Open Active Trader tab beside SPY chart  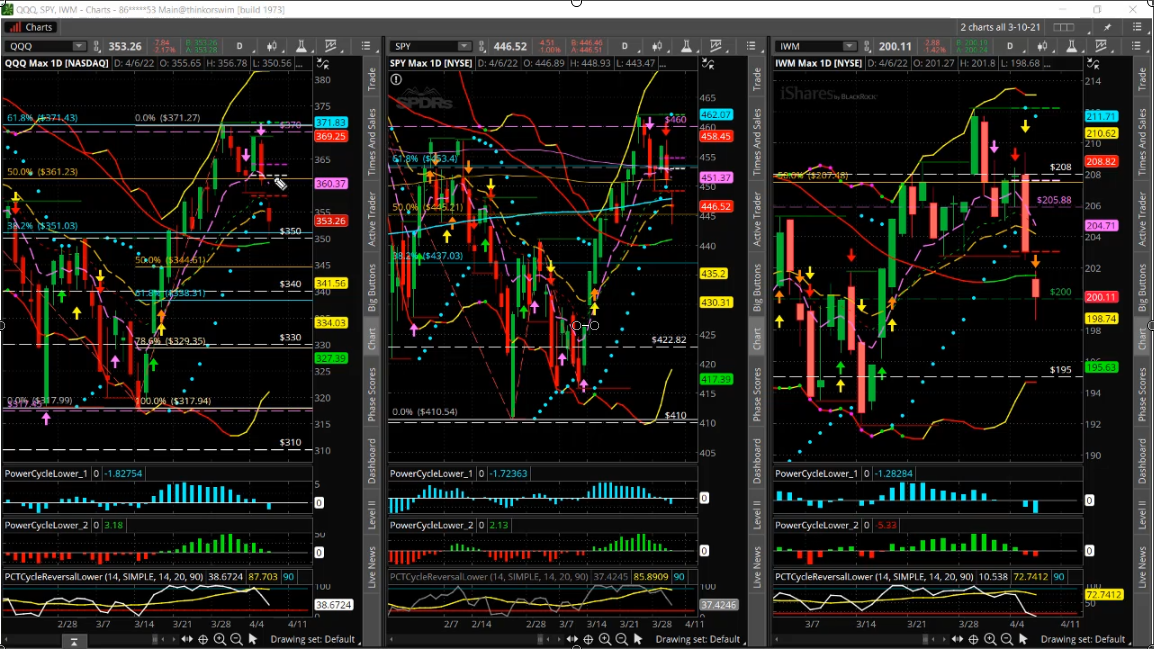point(757,219)
